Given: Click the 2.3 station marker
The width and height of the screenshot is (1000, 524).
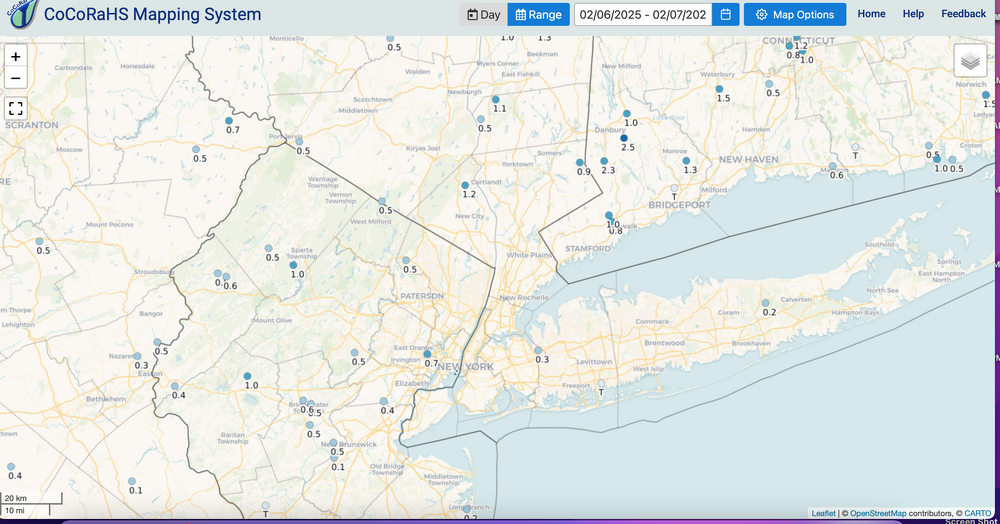Looking at the screenshot, I should pyautogui.click(x=604, y=161).
